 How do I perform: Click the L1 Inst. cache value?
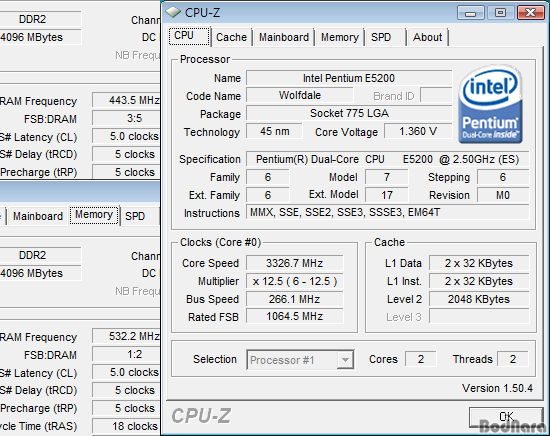(x=479, y=281)
